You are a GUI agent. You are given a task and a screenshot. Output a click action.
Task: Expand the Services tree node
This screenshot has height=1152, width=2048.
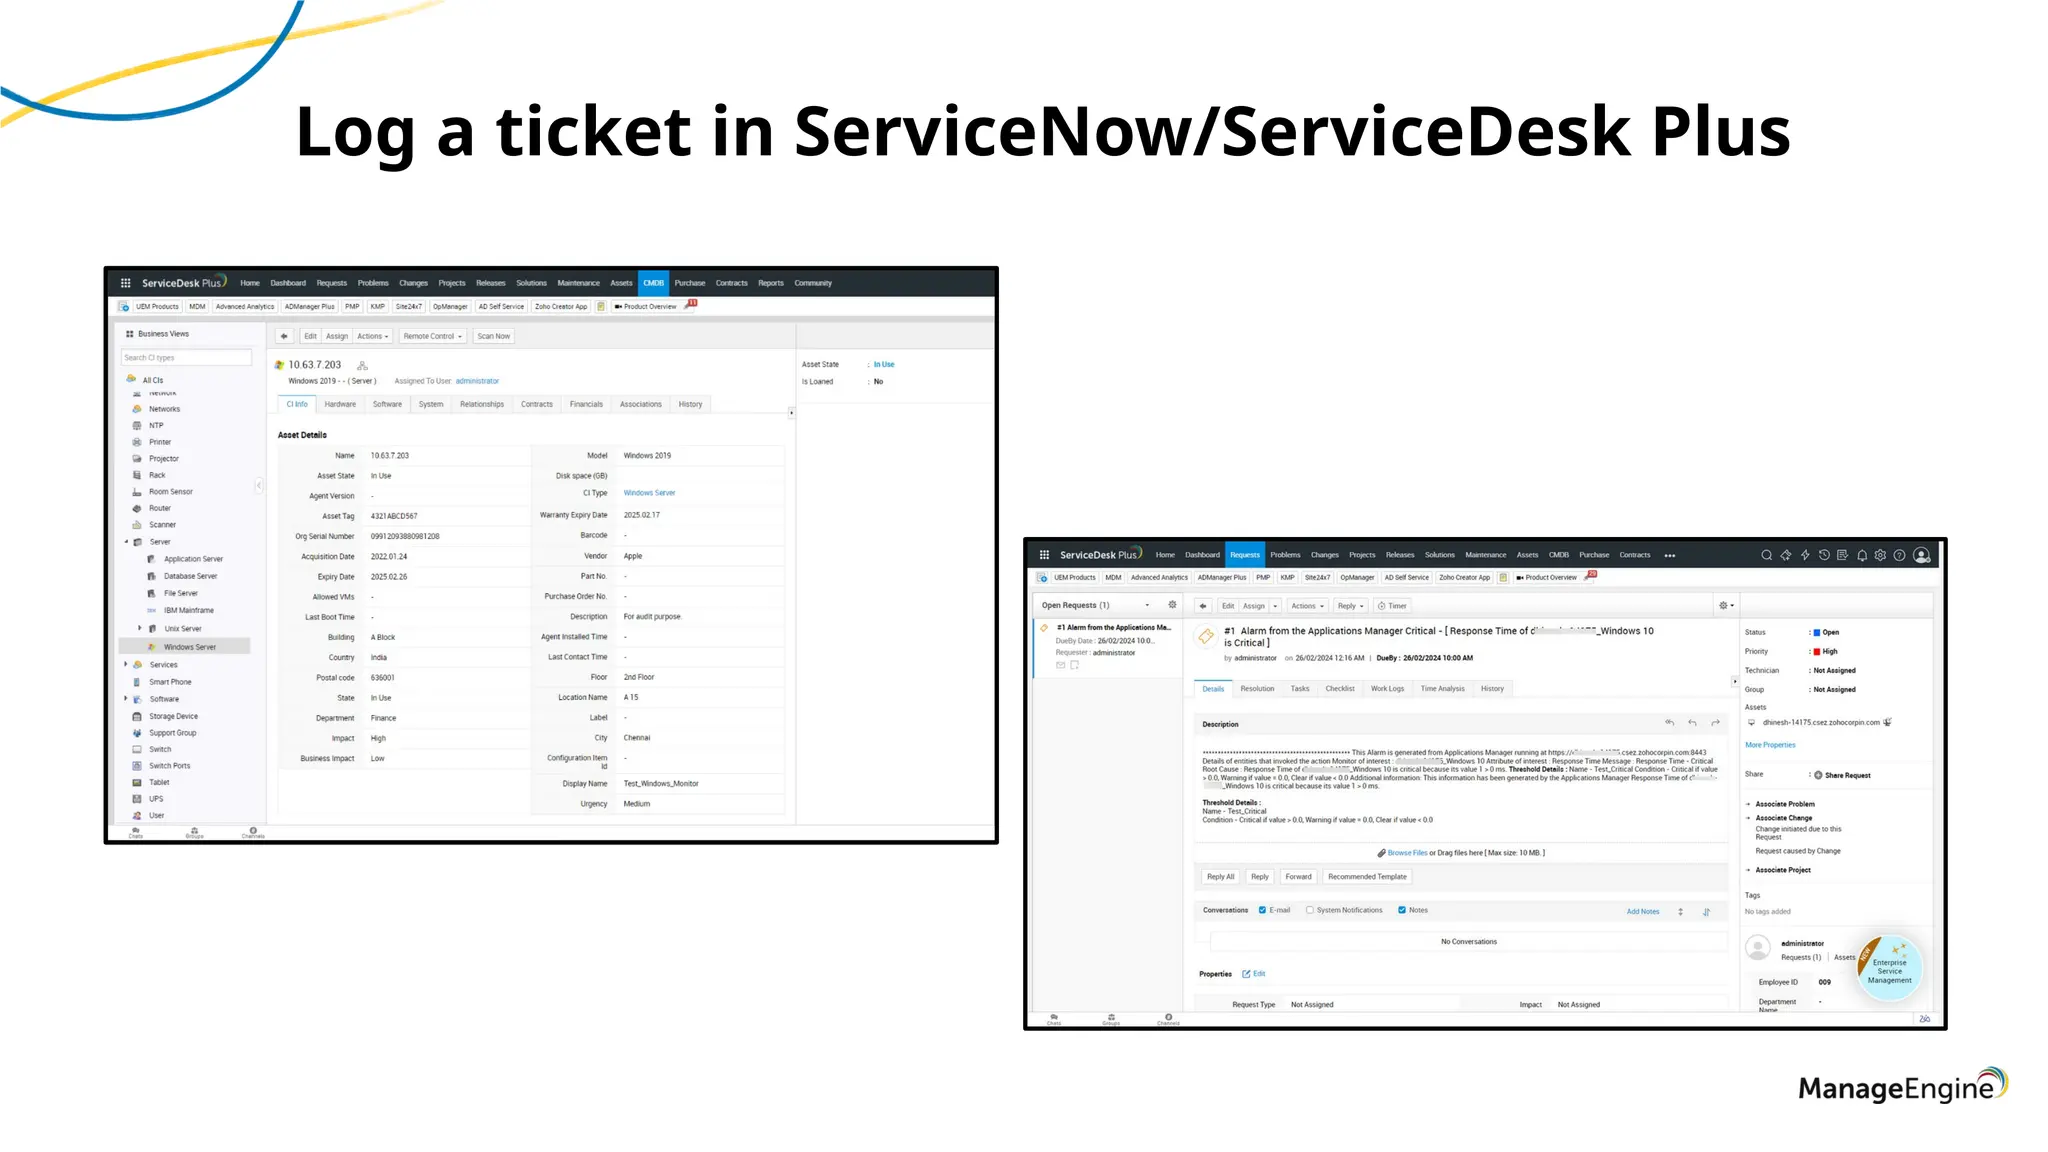point(126,664)
